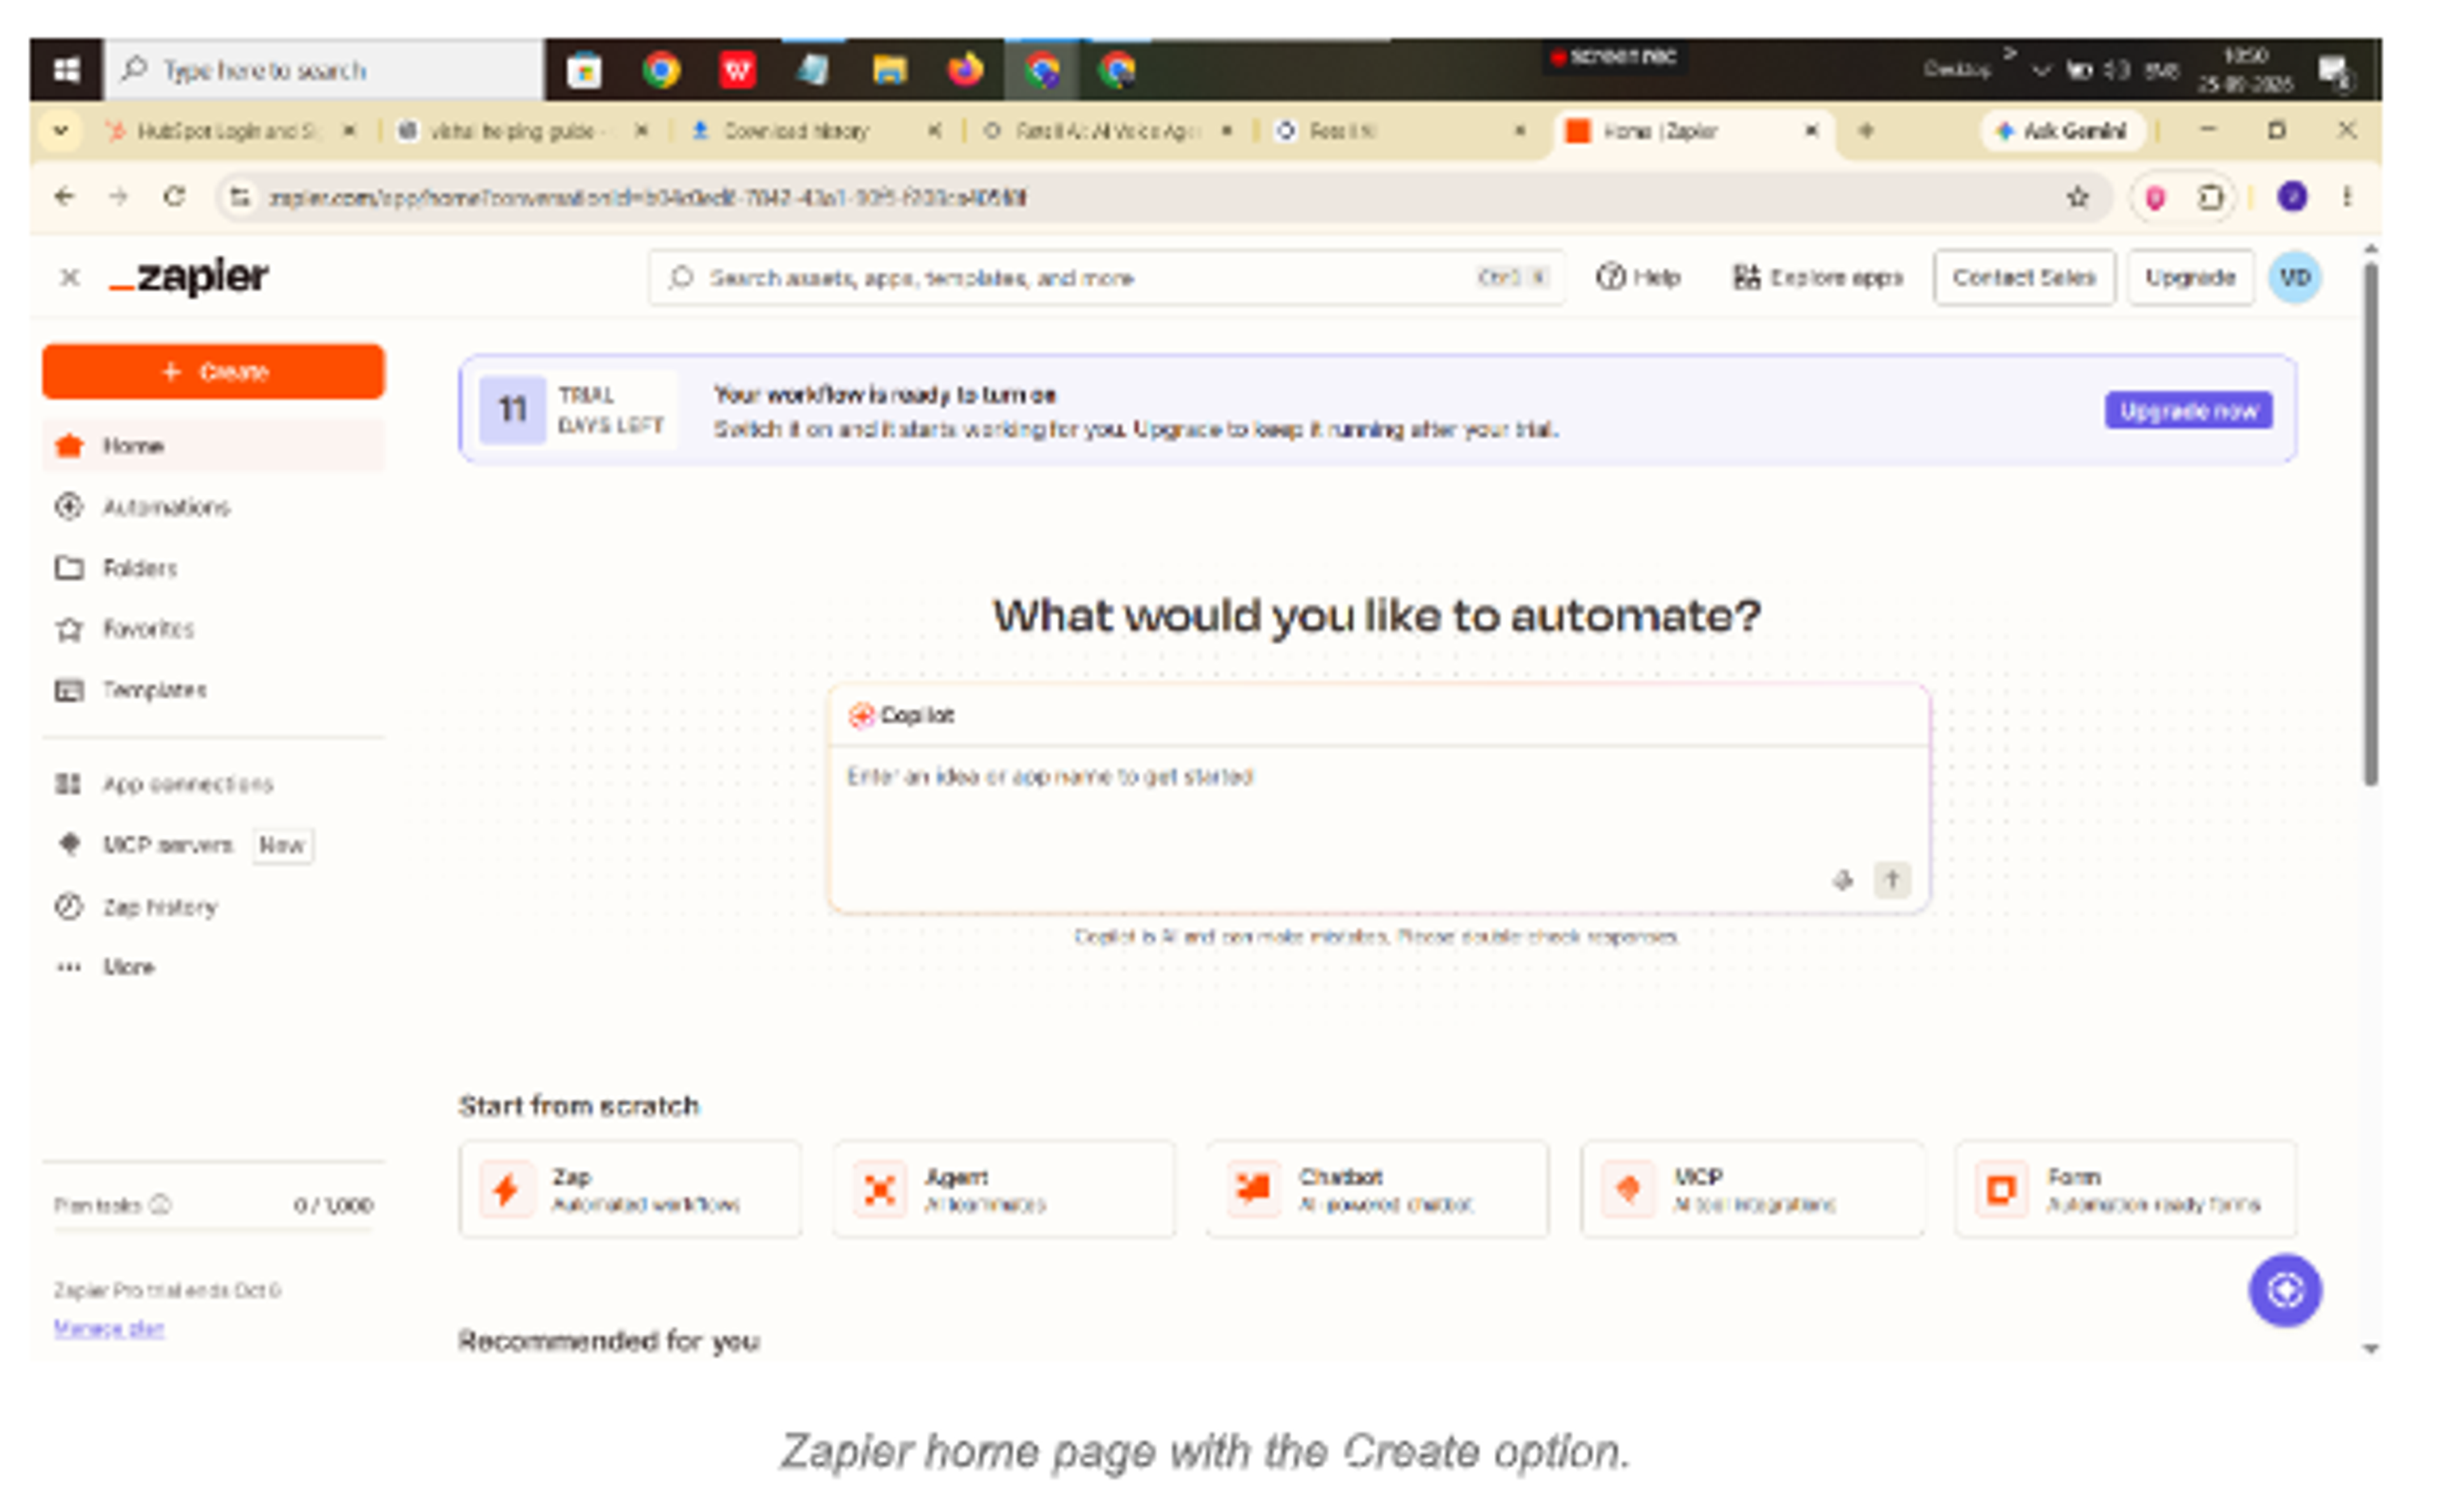Click the Chatbot card icon
The image size is (2445, 1512).
(x=1253, y=1189)
